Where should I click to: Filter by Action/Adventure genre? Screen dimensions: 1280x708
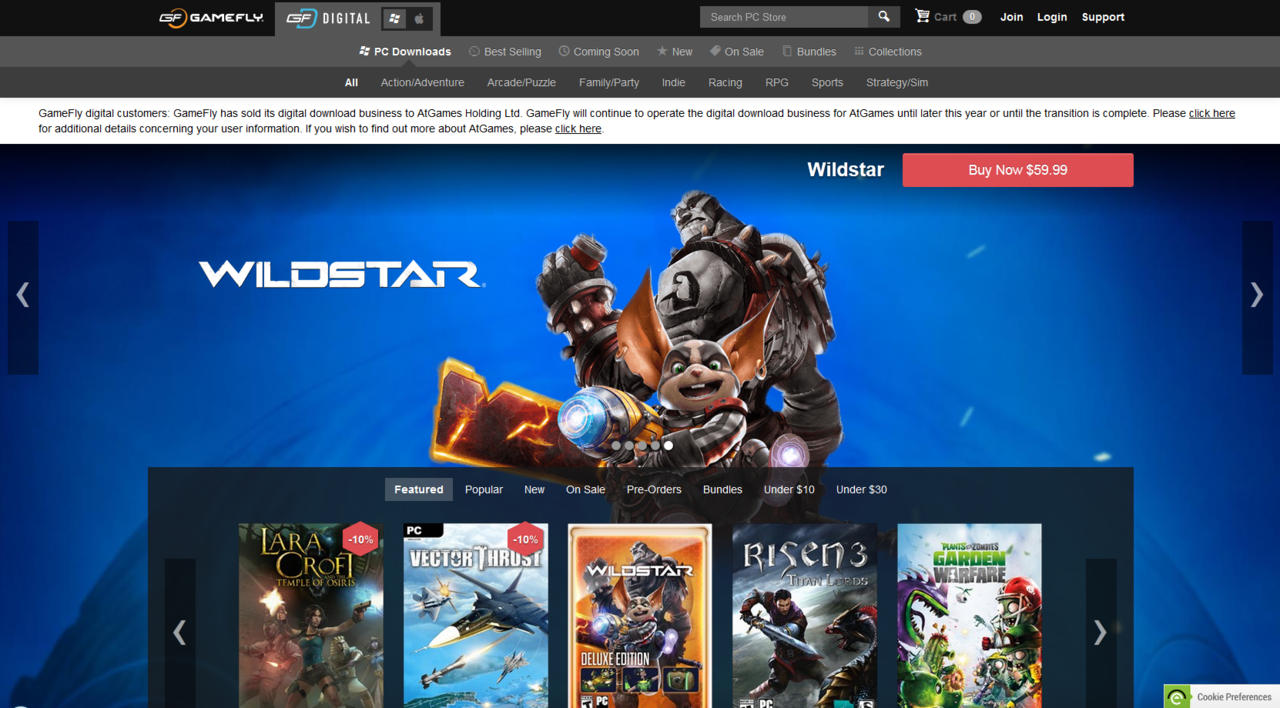[422, 83]
